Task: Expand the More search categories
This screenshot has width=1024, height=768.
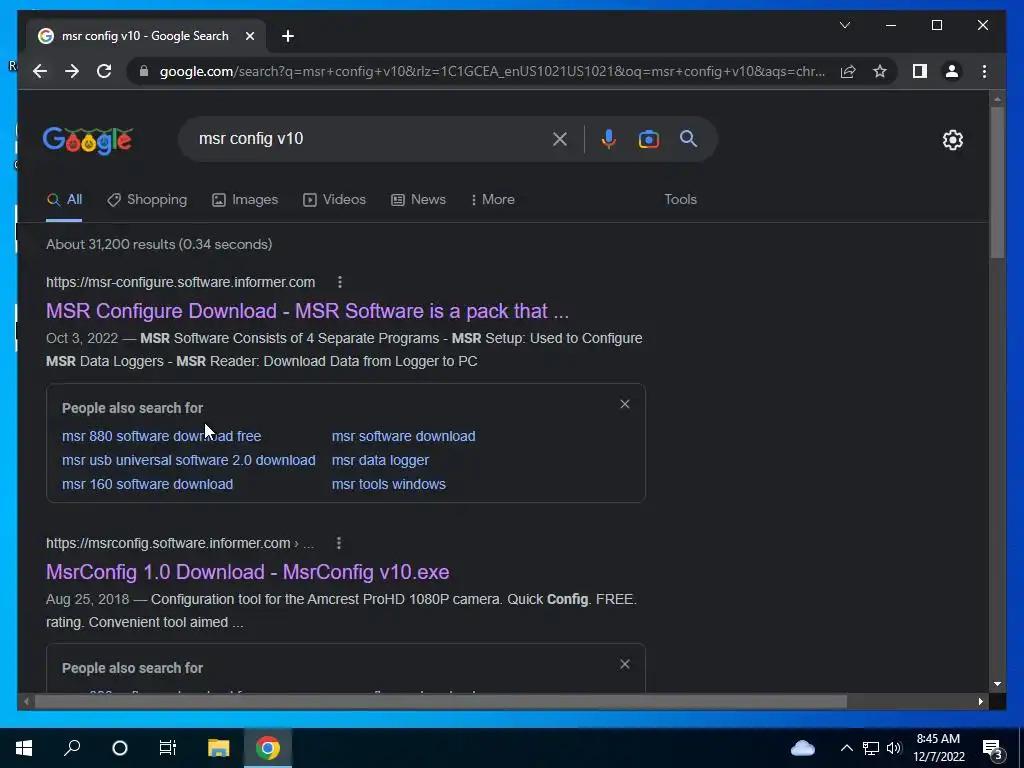Action: (x=492, y=200)
